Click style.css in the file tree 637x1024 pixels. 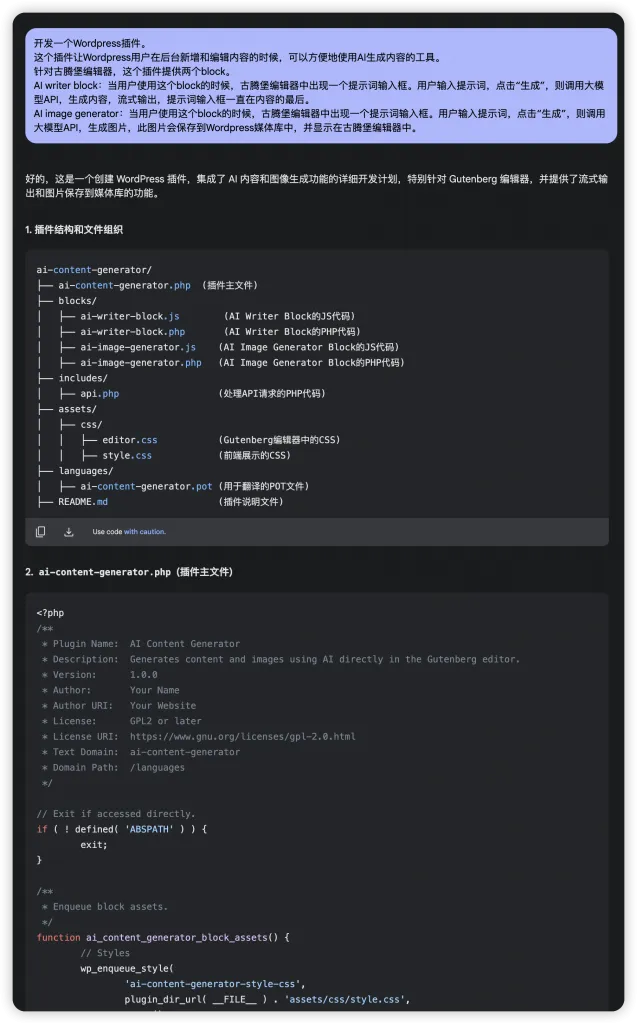pyautogui.click(x=127, y=455)
